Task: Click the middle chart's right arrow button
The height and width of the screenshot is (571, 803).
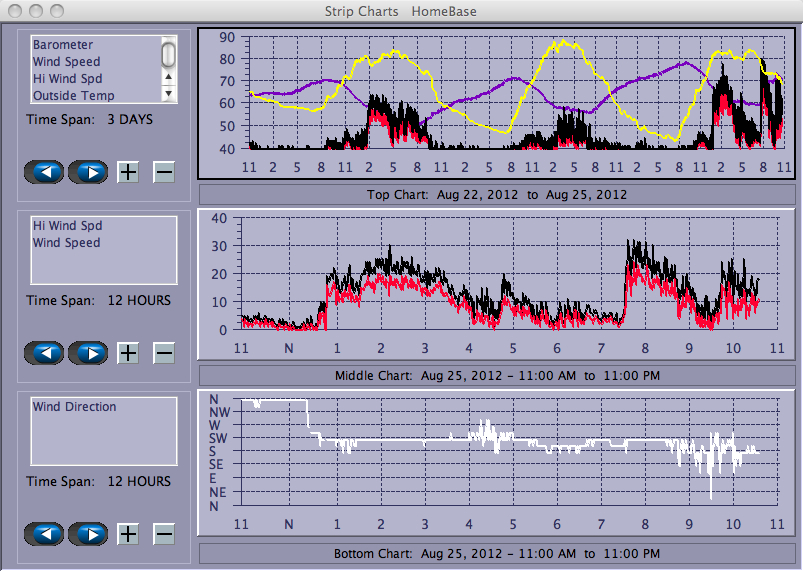Action: 87,353
